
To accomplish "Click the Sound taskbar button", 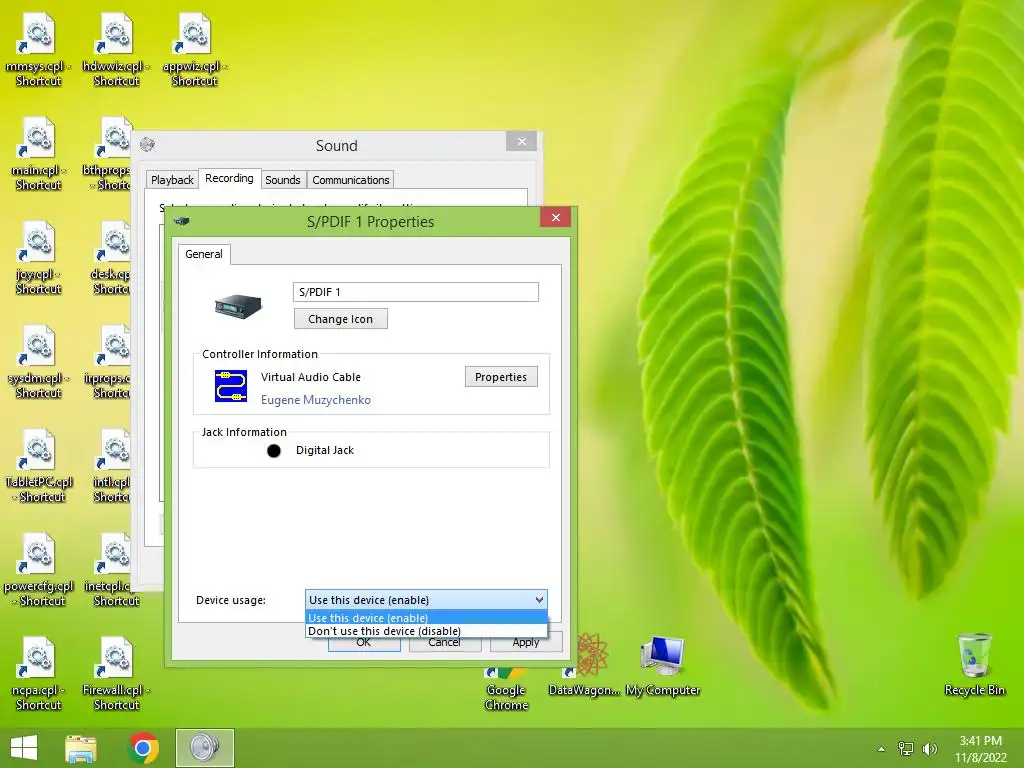I will tap(204, 748).
